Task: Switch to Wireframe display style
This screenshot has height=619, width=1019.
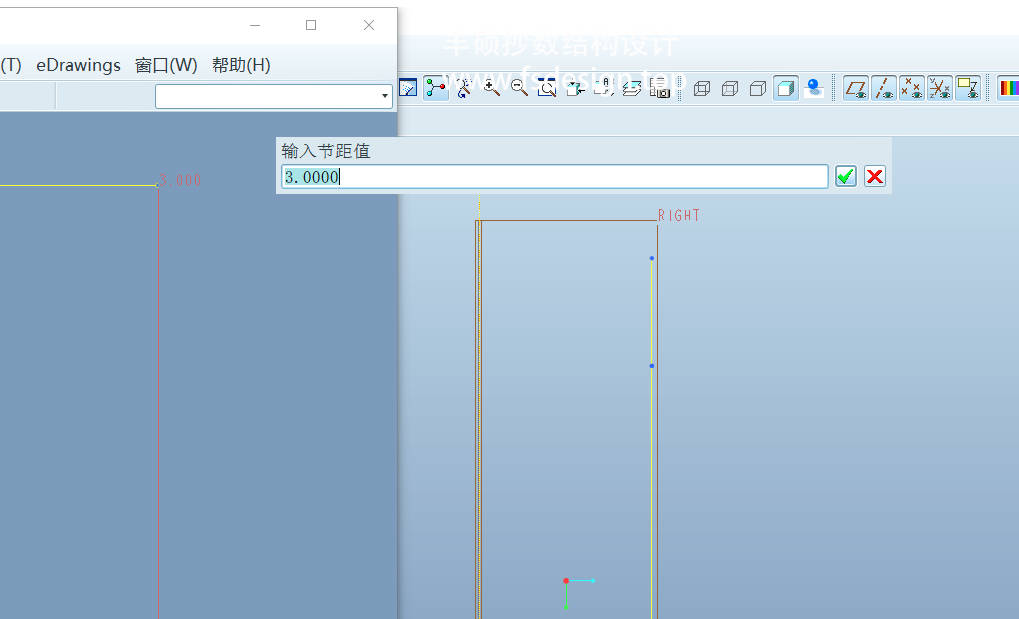Action: click(702, 88)
